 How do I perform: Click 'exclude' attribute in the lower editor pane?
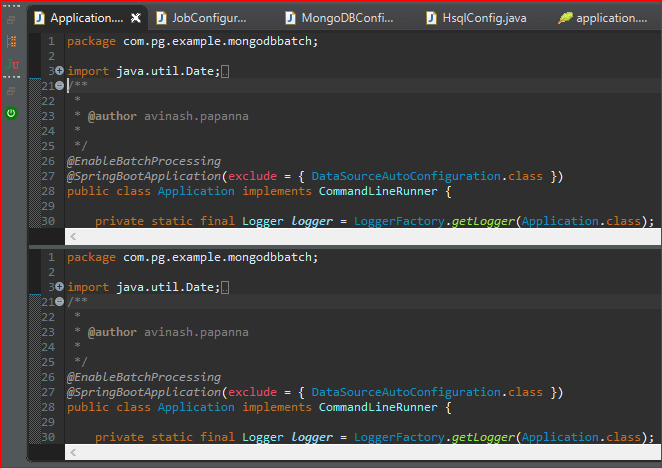[x=252, y=392]
